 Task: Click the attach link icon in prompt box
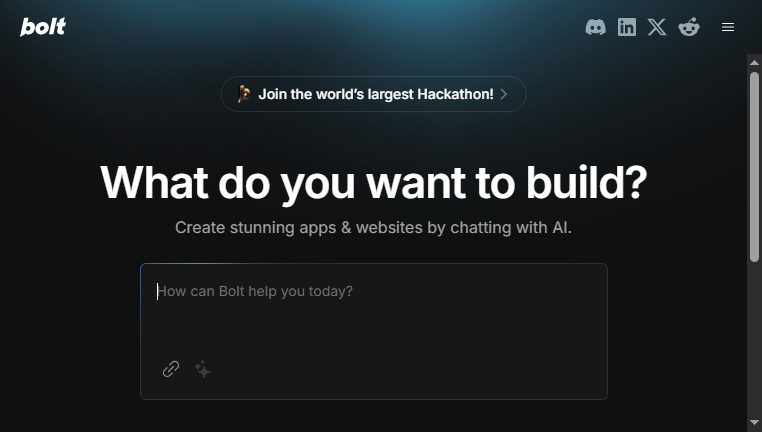pyautogui.click(x=171, y=369)
